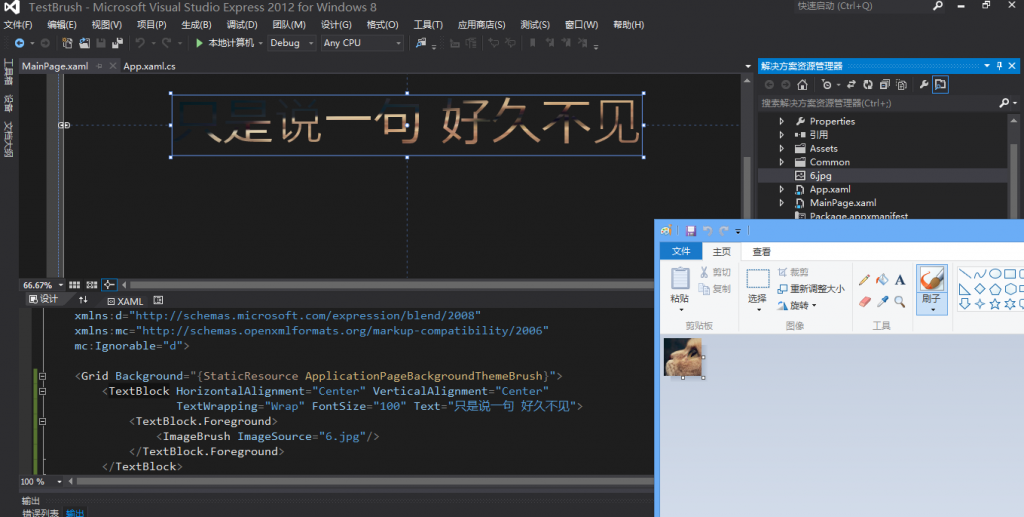The image size is (1024, 517).
Task: Open the local machine (本地计算机) target dropdown arrow
Action: (x=261, y=43)
